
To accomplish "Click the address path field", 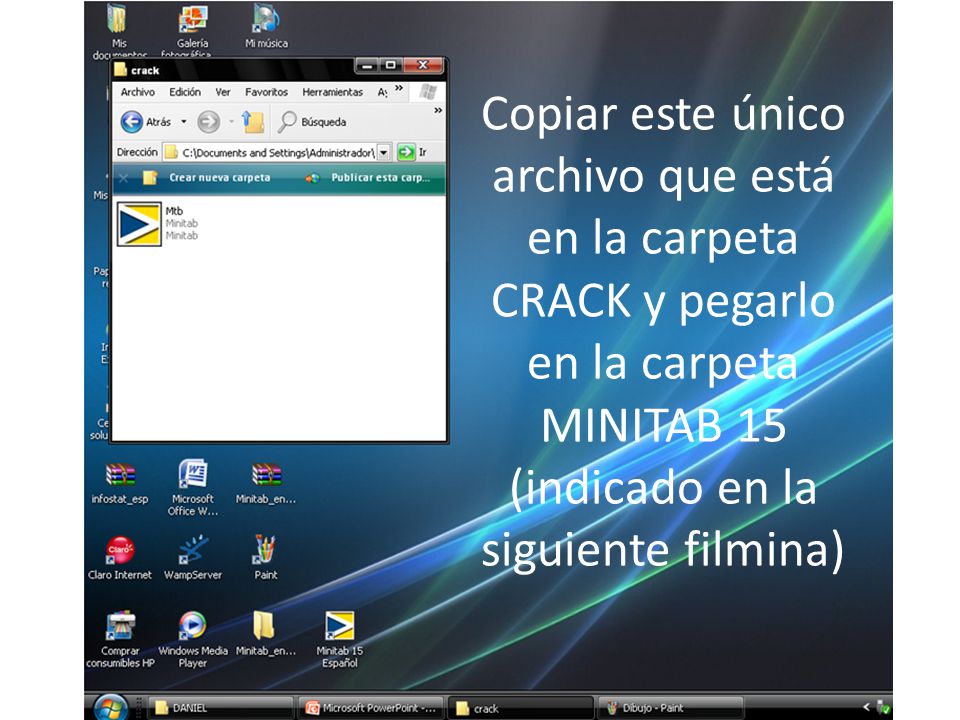I will [x=270, y=152].
